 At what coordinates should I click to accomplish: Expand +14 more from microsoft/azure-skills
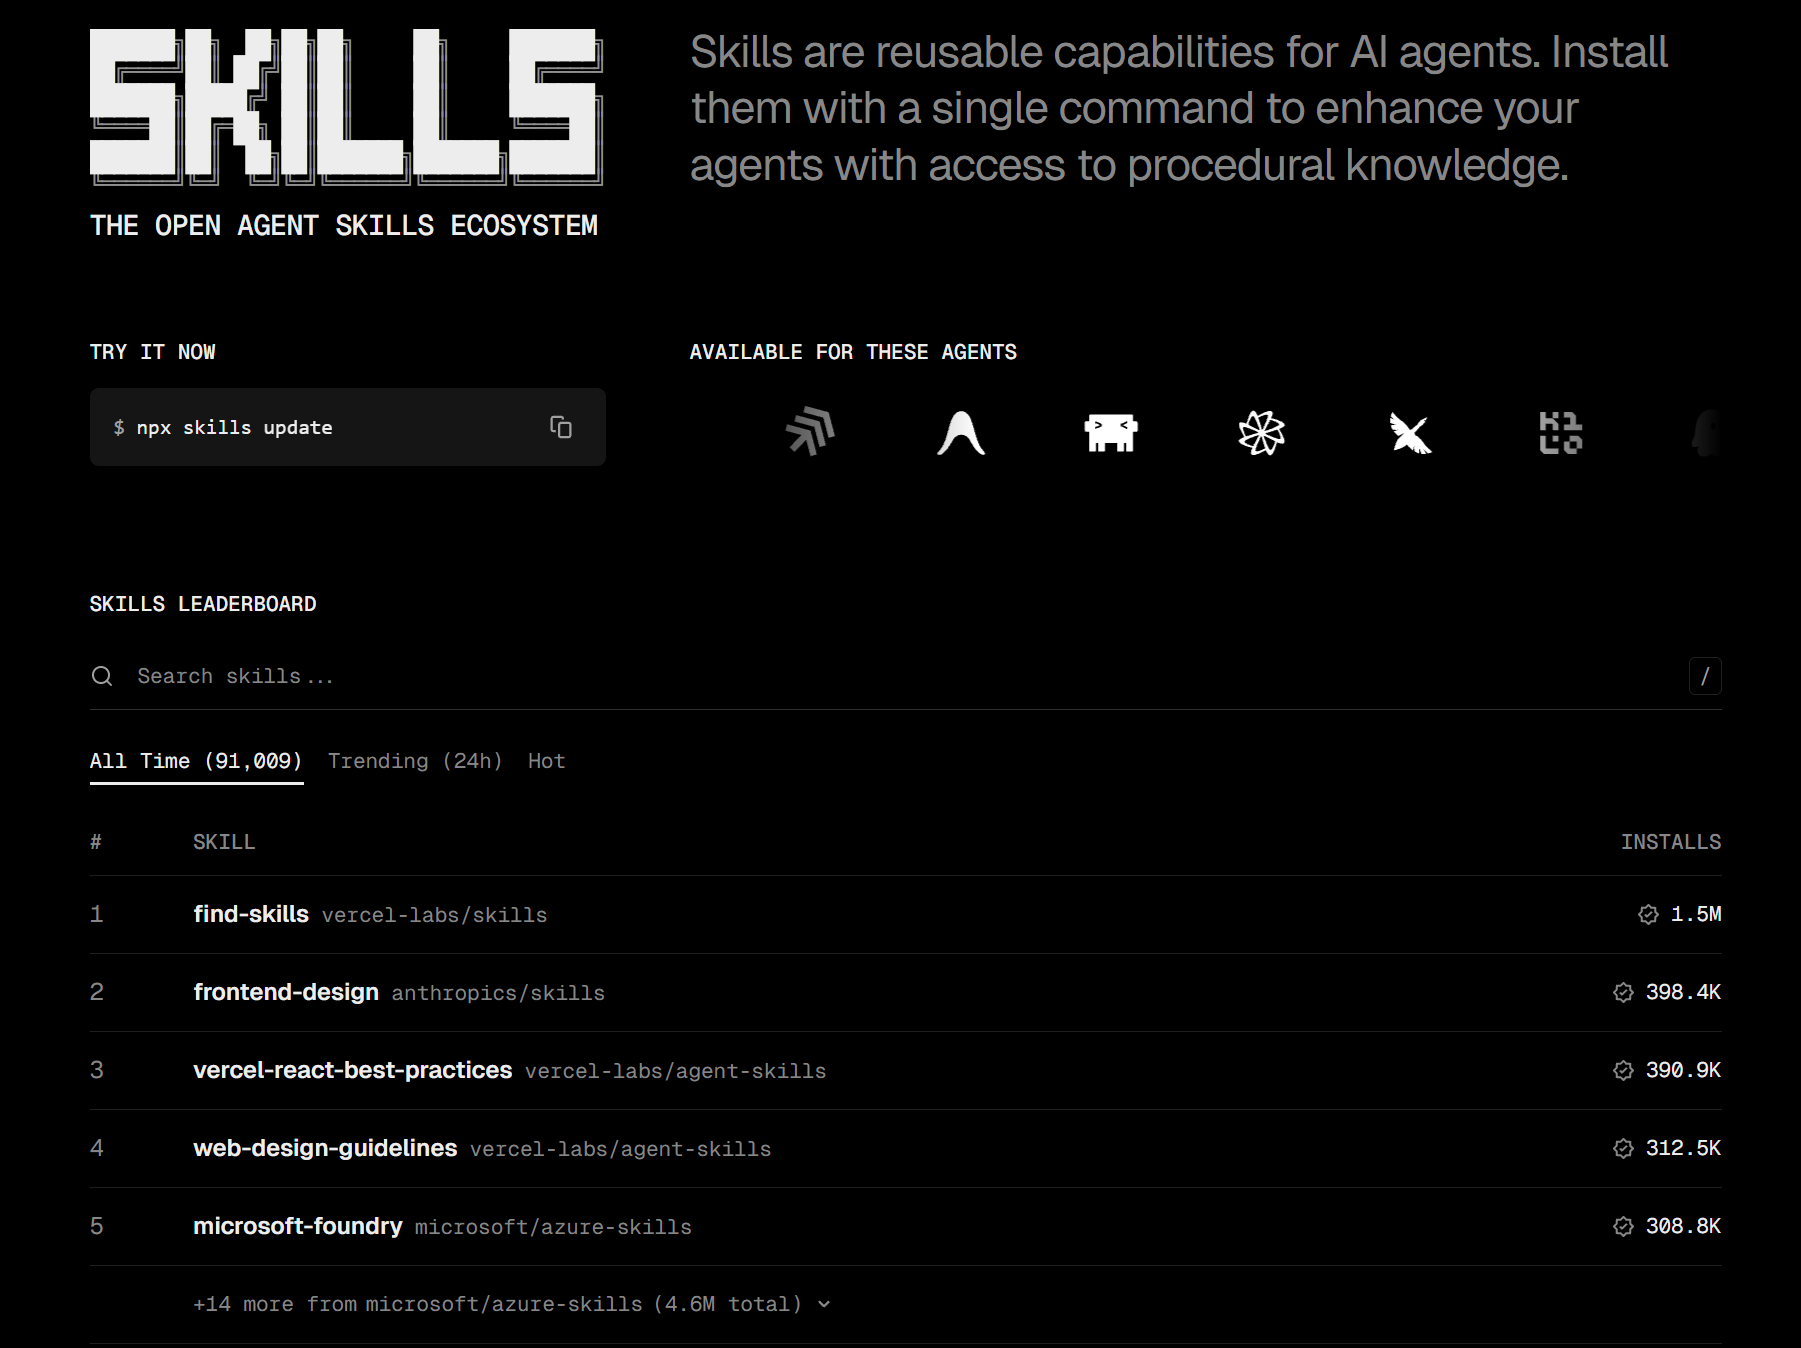point(512,1304)
